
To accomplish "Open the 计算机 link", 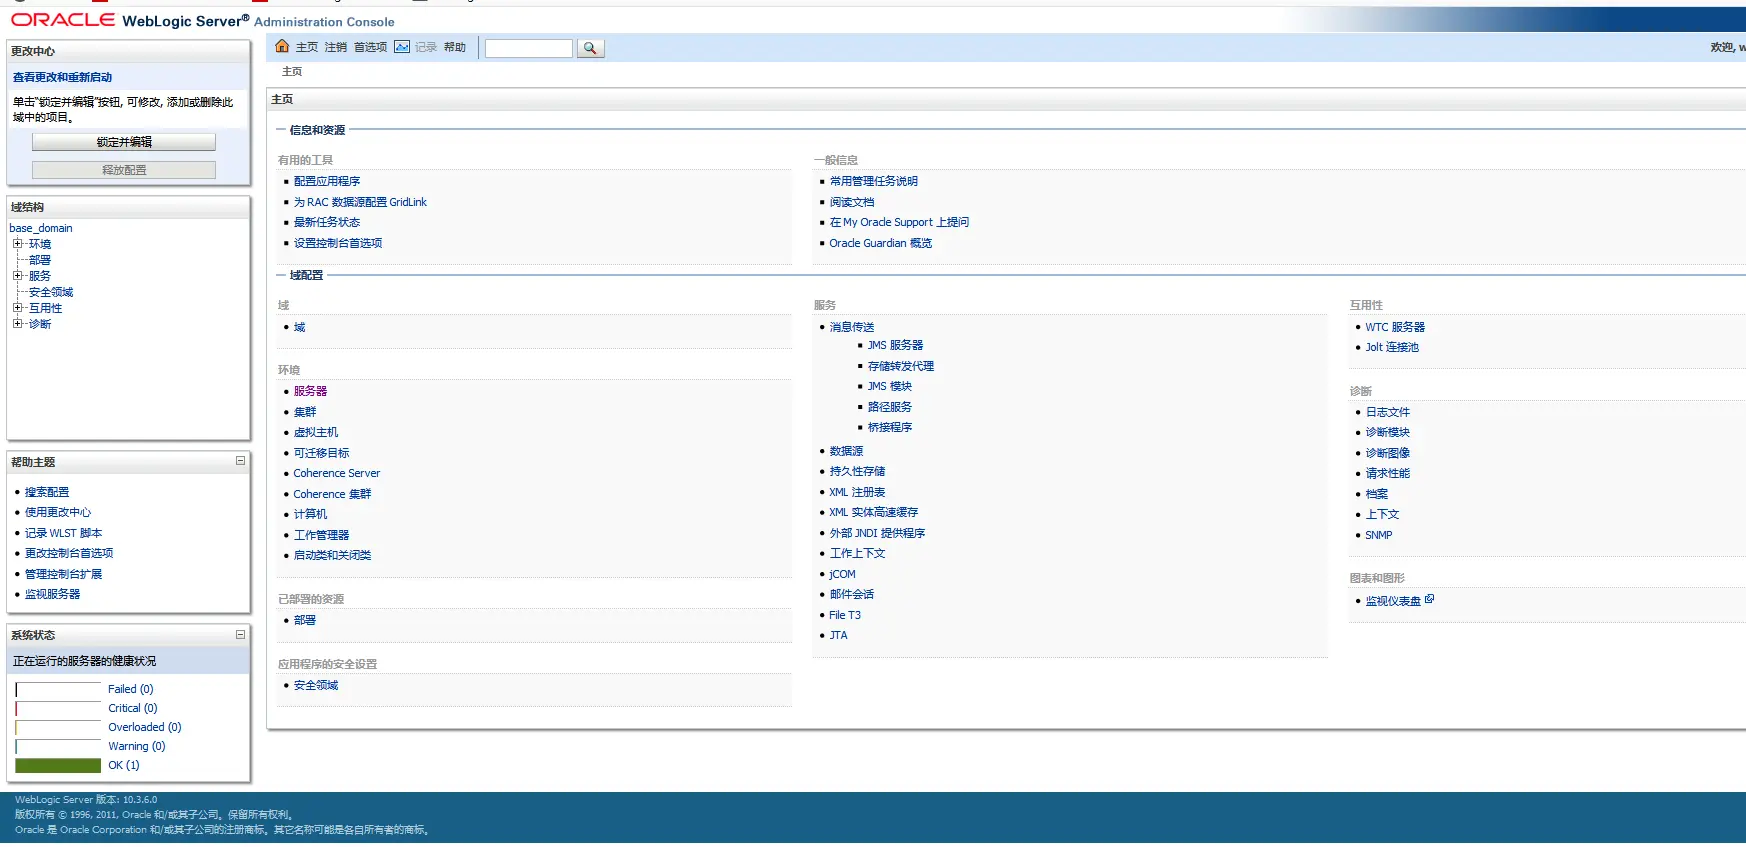I will [x=310, y=514].
